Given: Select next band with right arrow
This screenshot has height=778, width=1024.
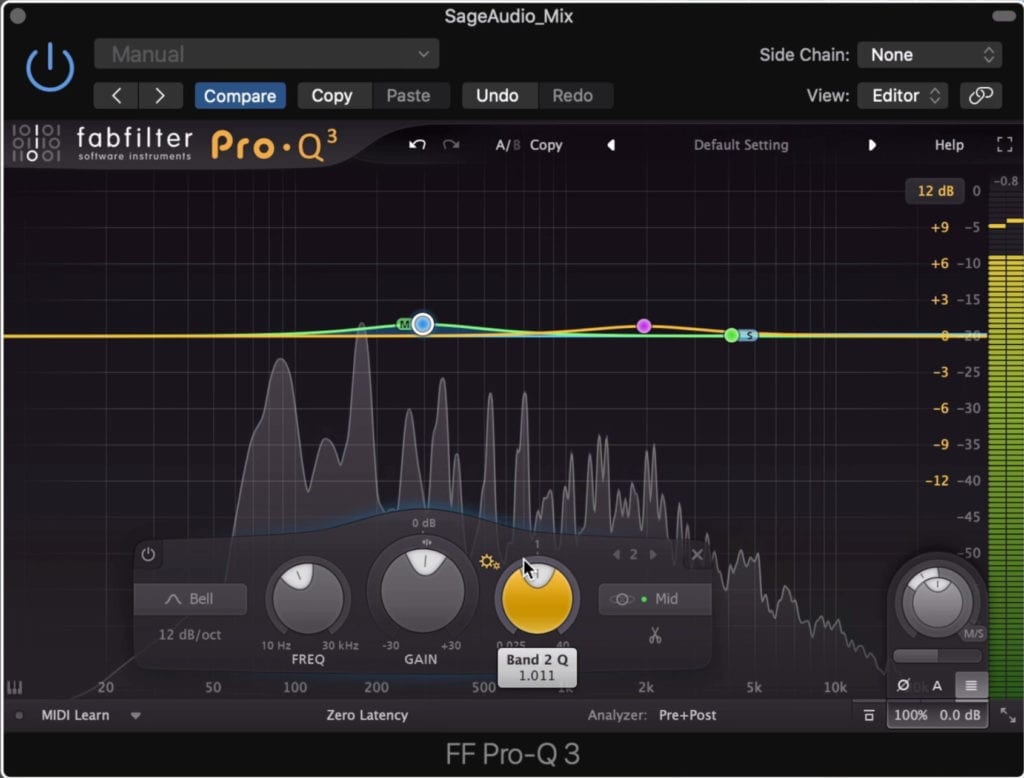Looking at the screenshot, I should (652, 555).
